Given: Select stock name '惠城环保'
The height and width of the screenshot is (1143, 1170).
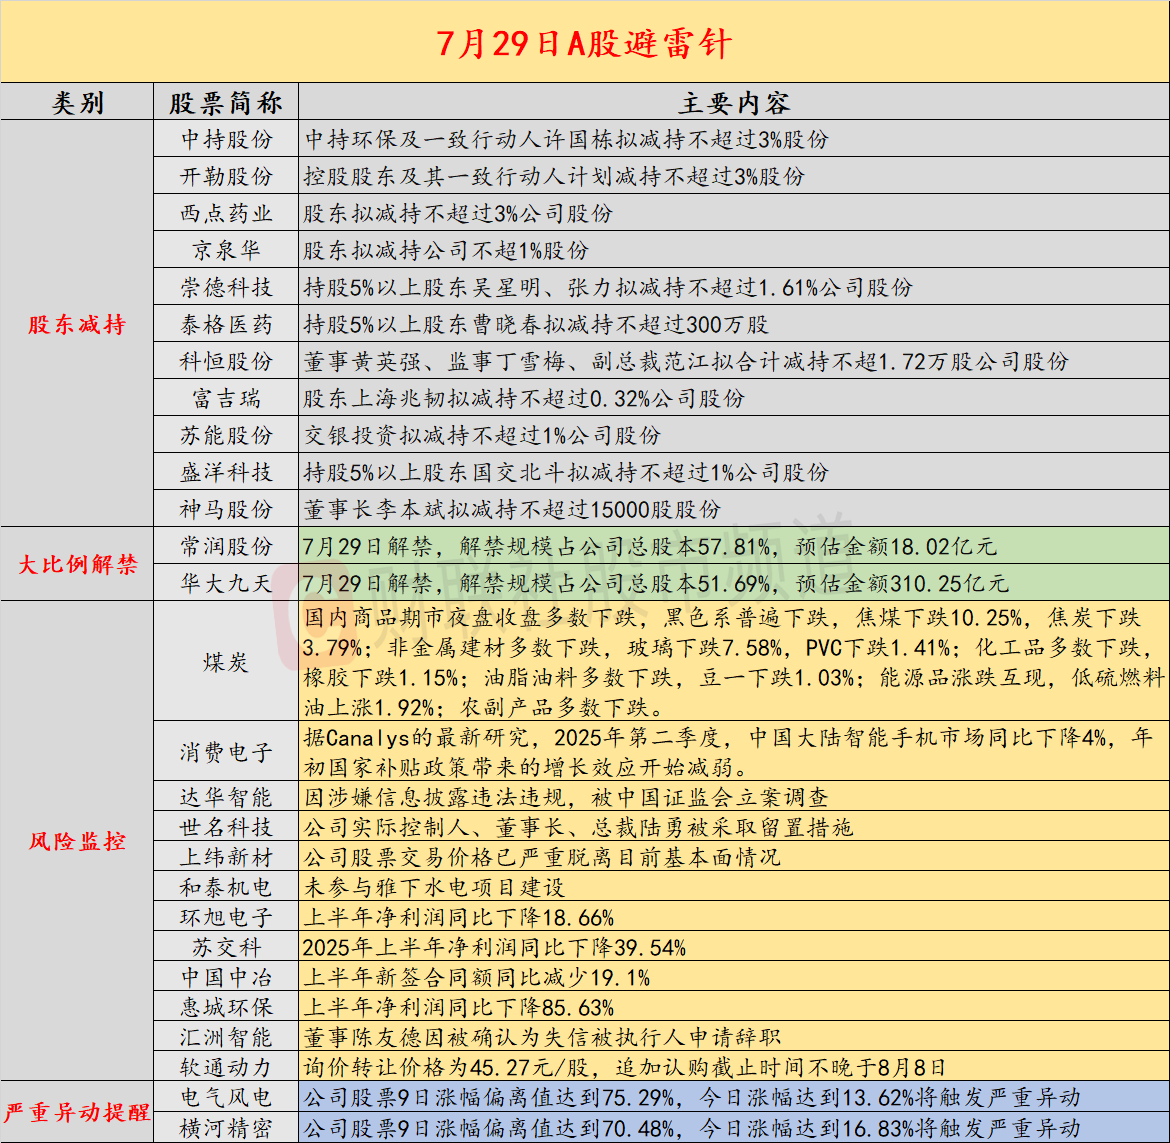Looking at the screenshot, I should [x=226, y=1007].
